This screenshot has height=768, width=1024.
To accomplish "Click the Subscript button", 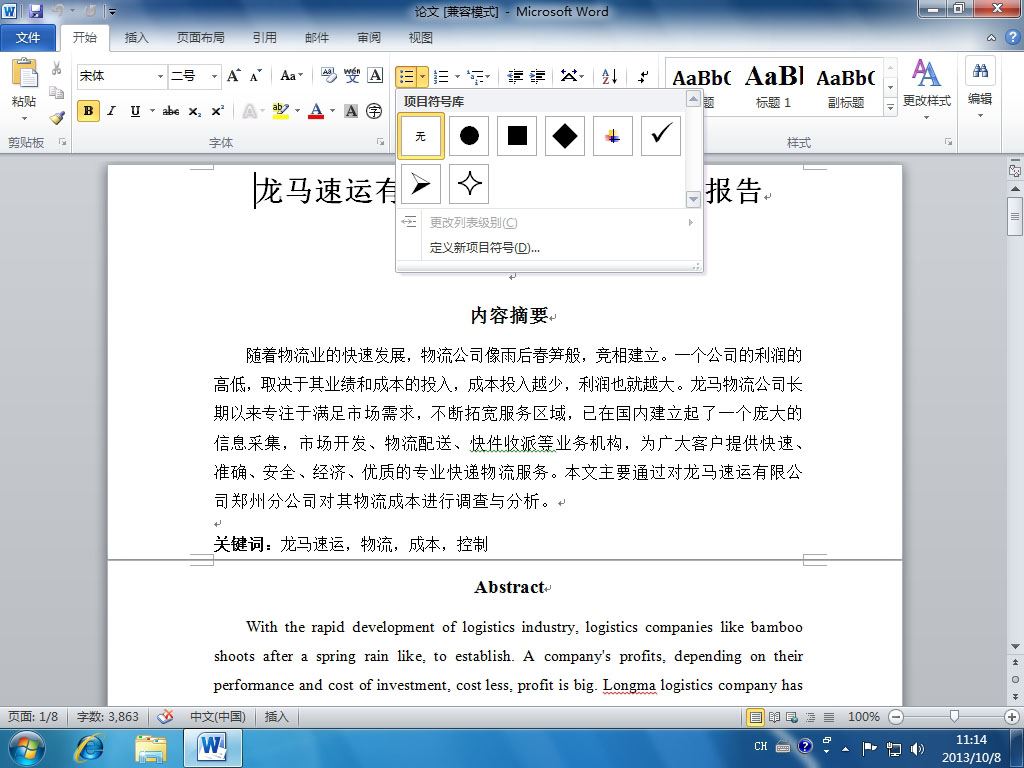I will click(195, 112).
